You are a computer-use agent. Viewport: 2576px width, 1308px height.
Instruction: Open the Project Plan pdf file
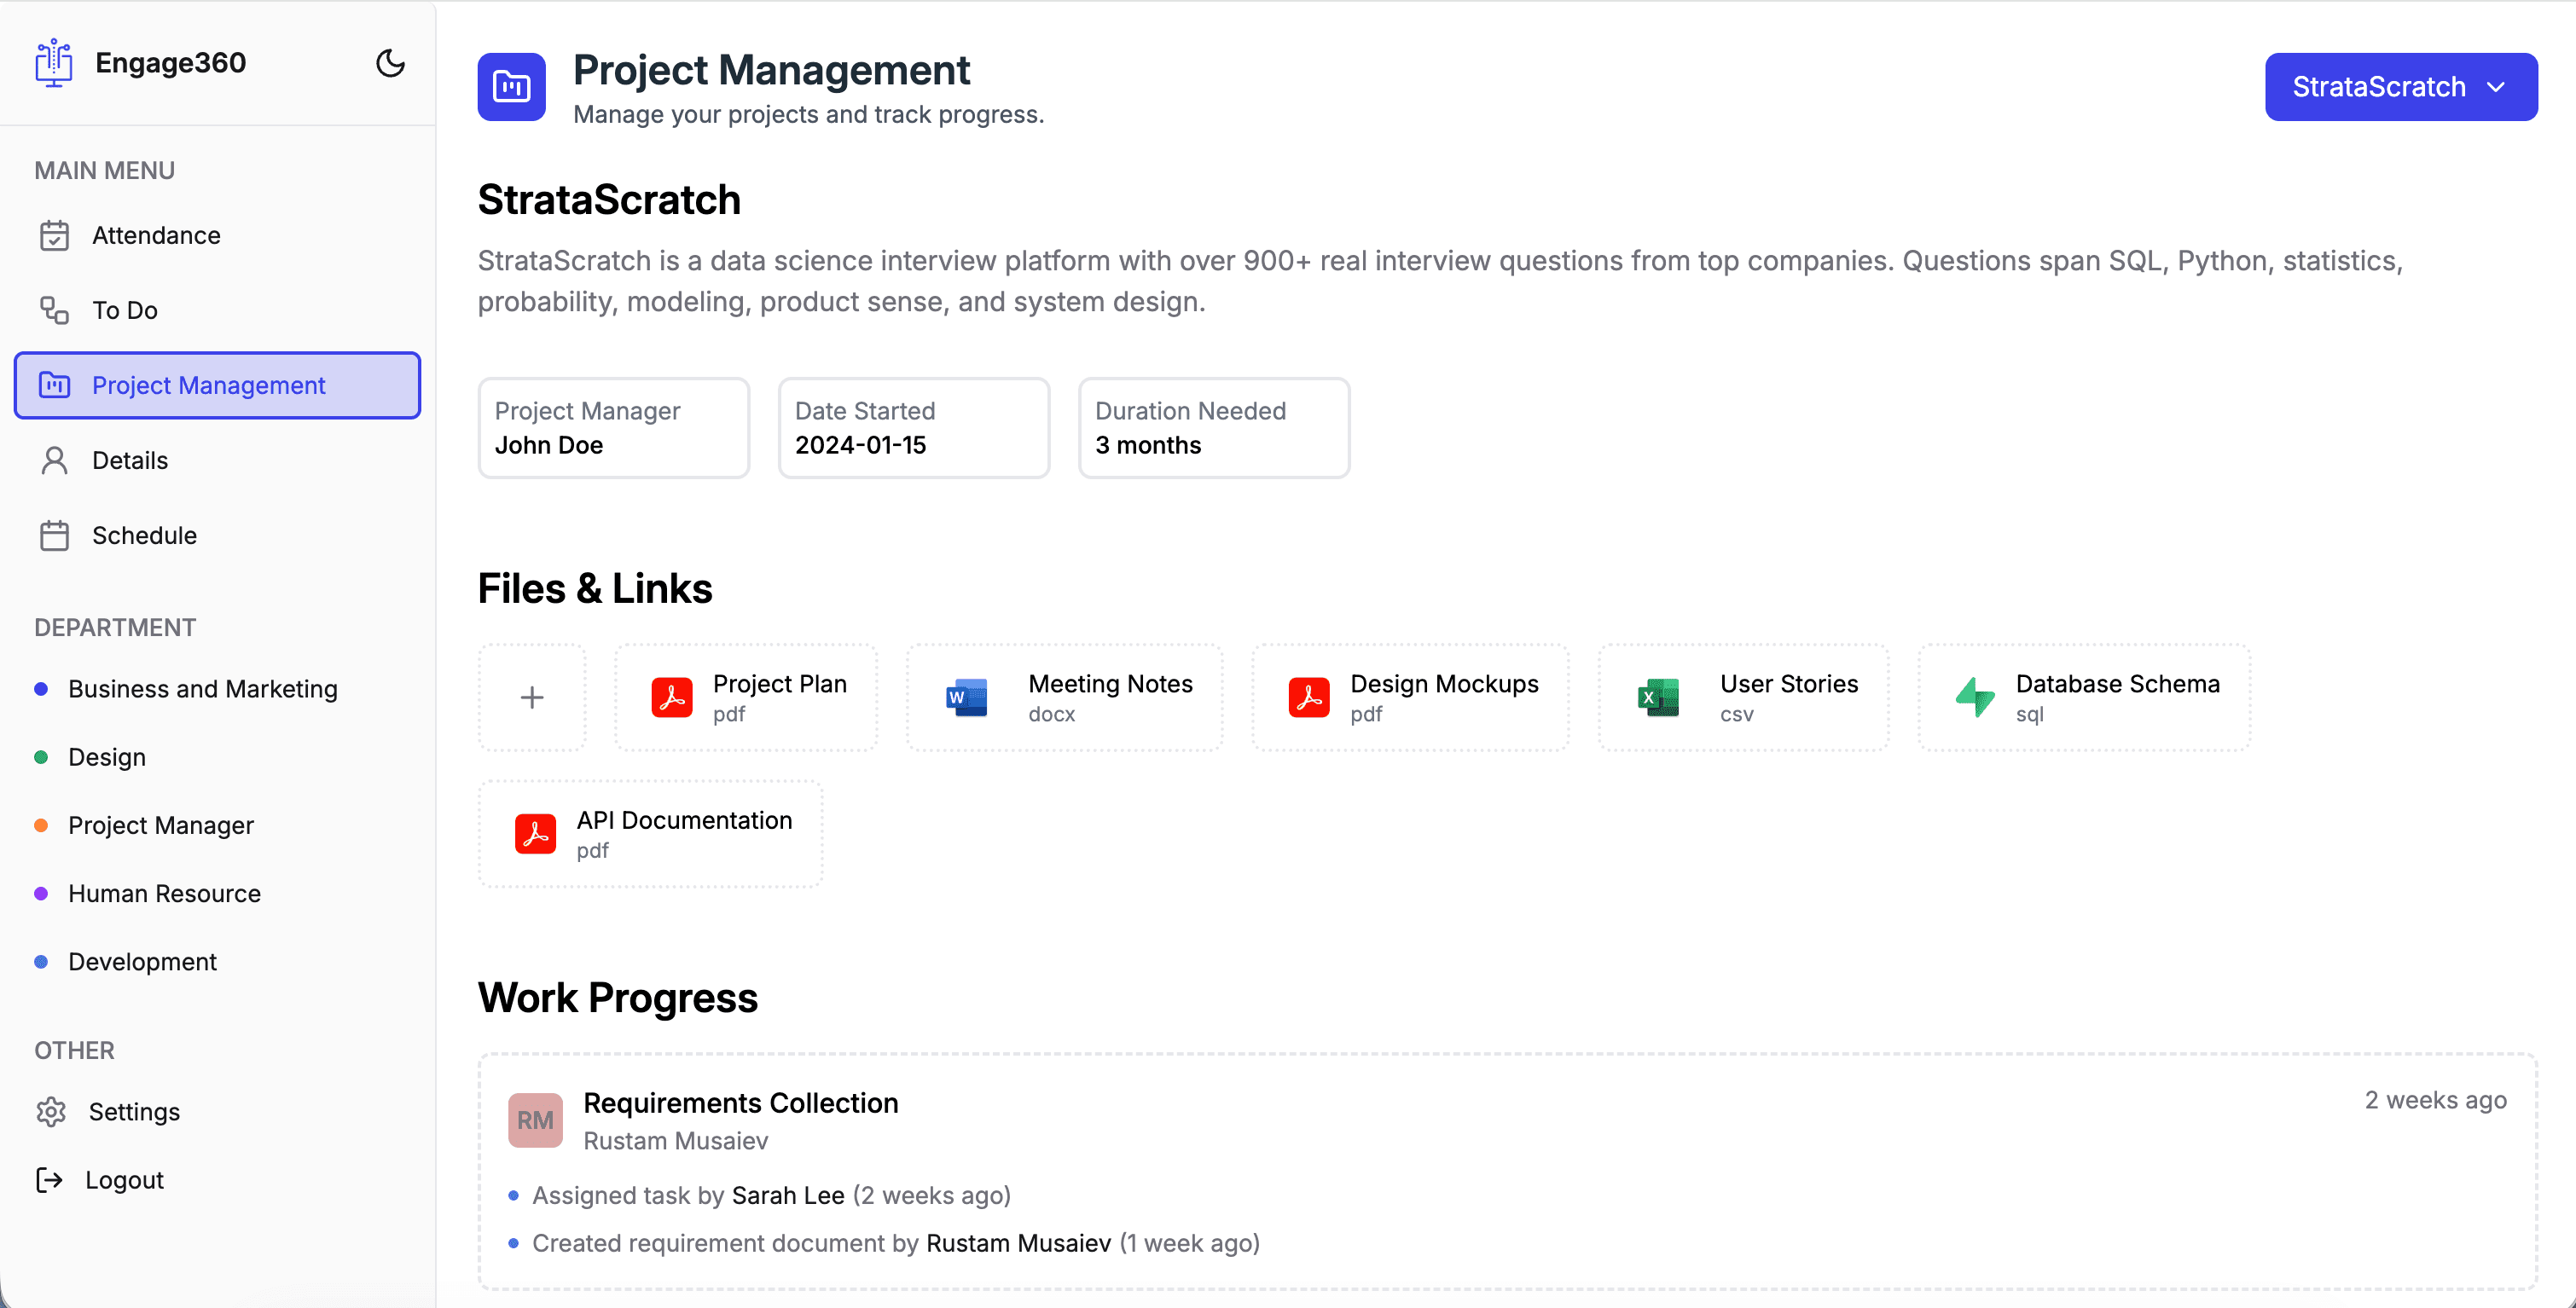tap(746, 697)
